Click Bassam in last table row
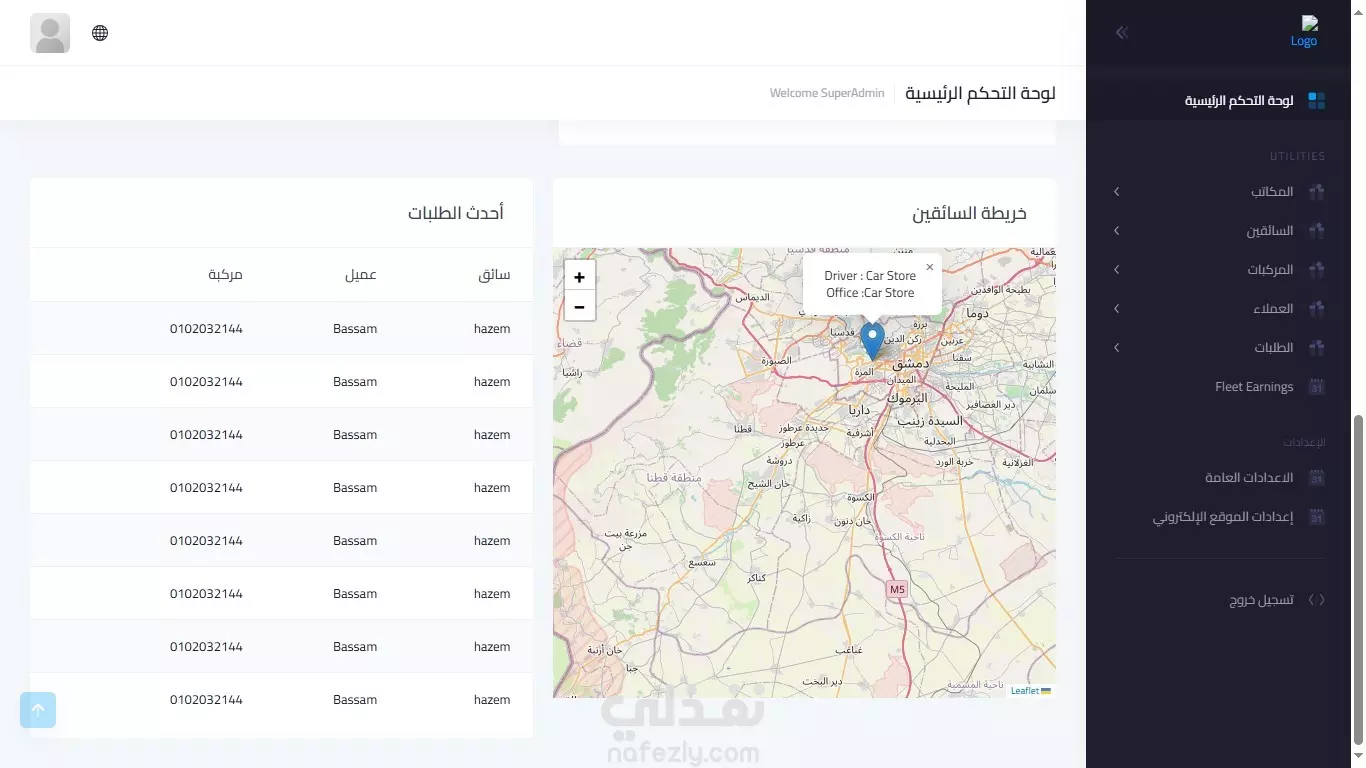1366x768 pixels. (355, 700)
